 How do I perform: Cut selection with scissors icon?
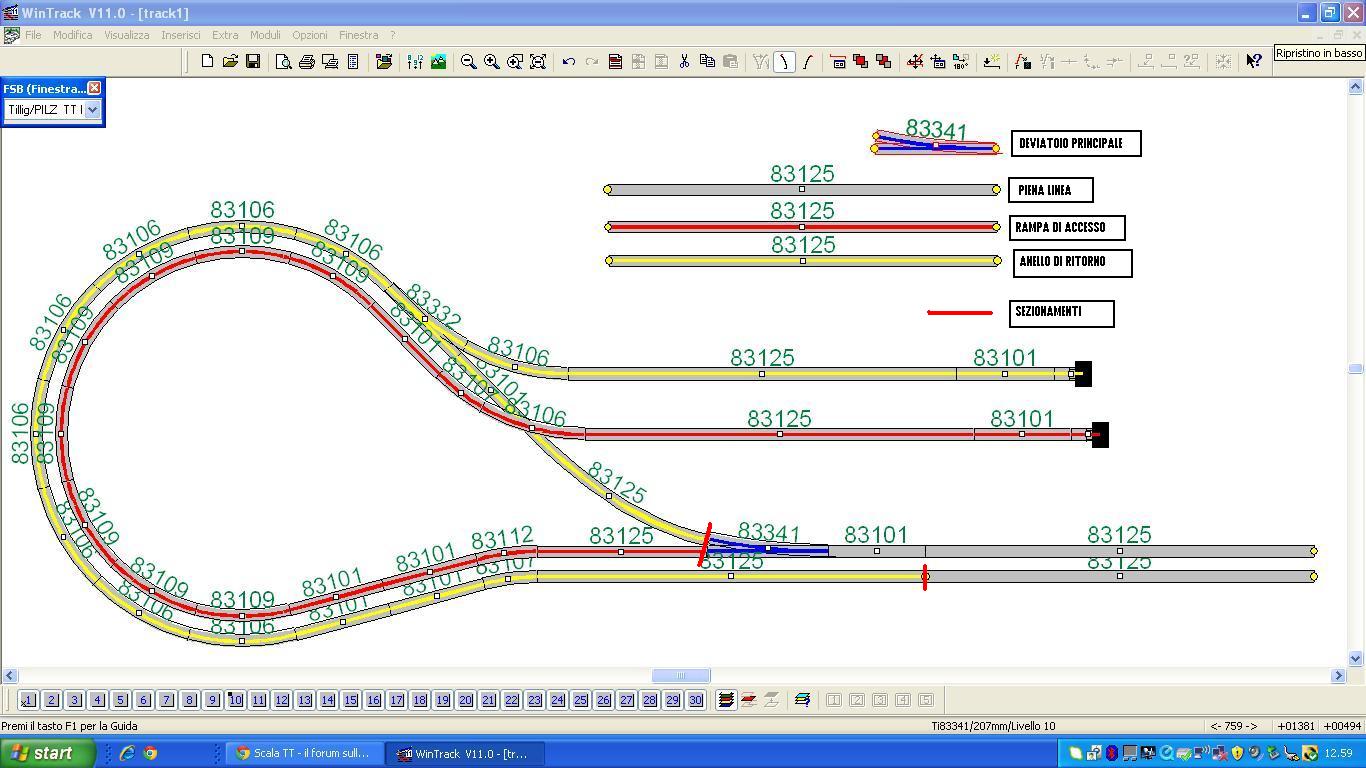tap(684, 61)
